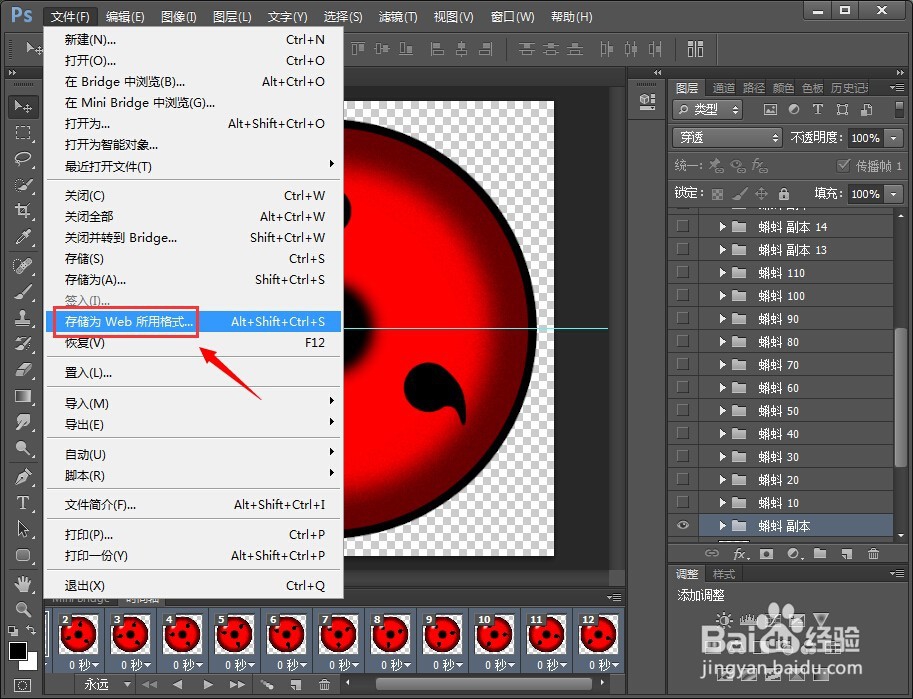Select the previous frame button
Viewport: 913px width, 699px height.
pyautogui.click(x=178, y=684)
